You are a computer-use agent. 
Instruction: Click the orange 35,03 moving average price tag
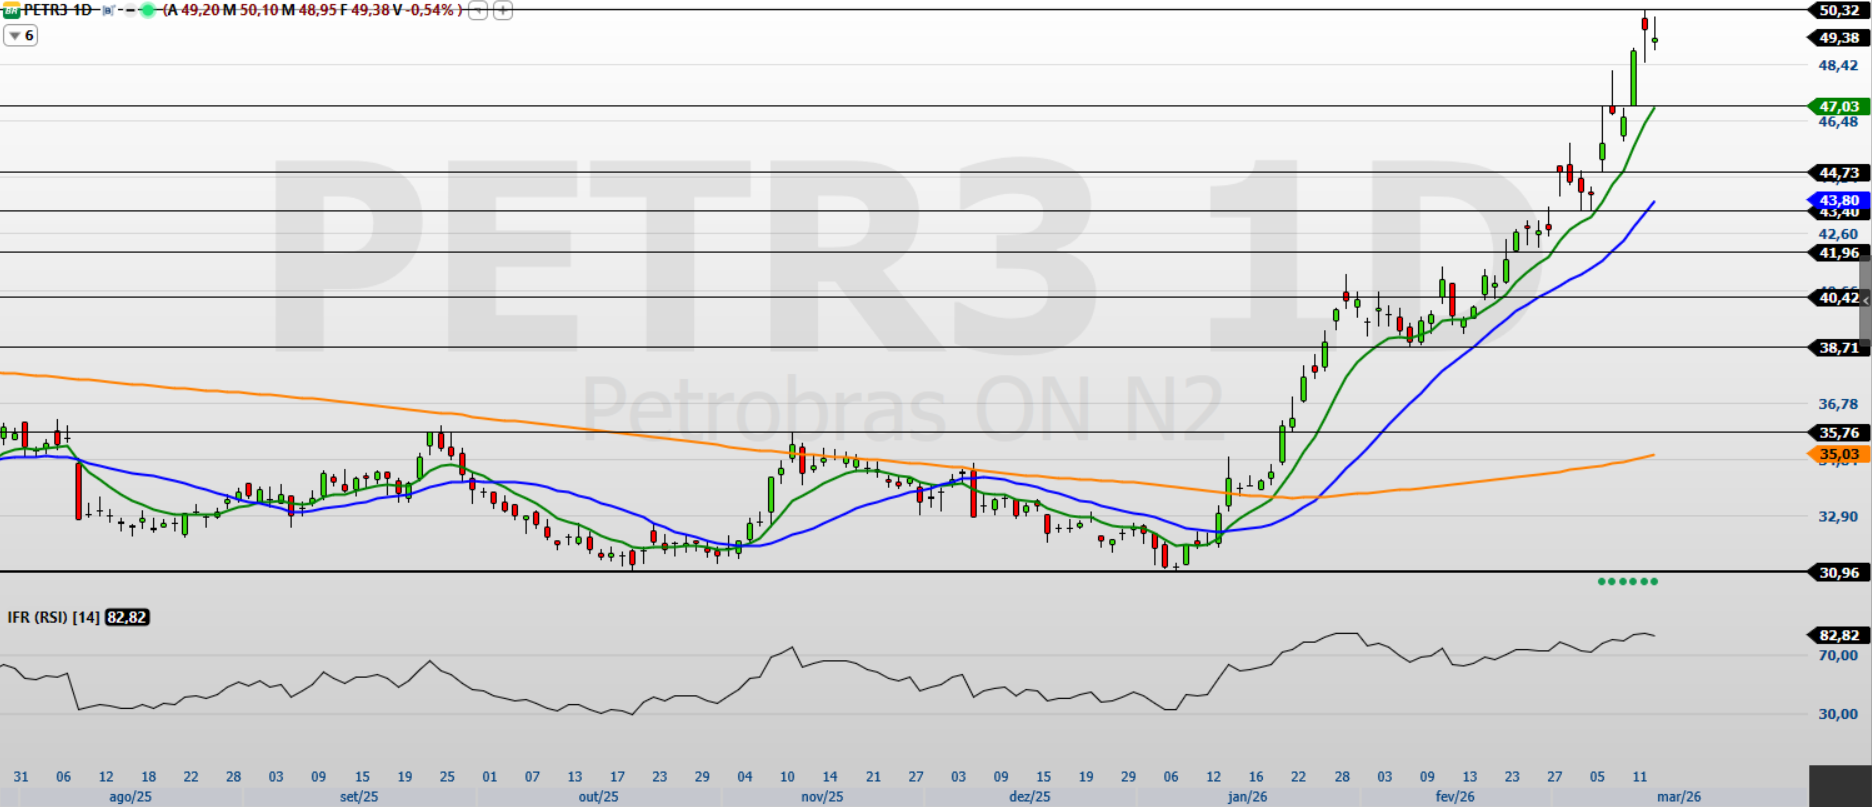pyautogui.click(x=1838, y=454)
